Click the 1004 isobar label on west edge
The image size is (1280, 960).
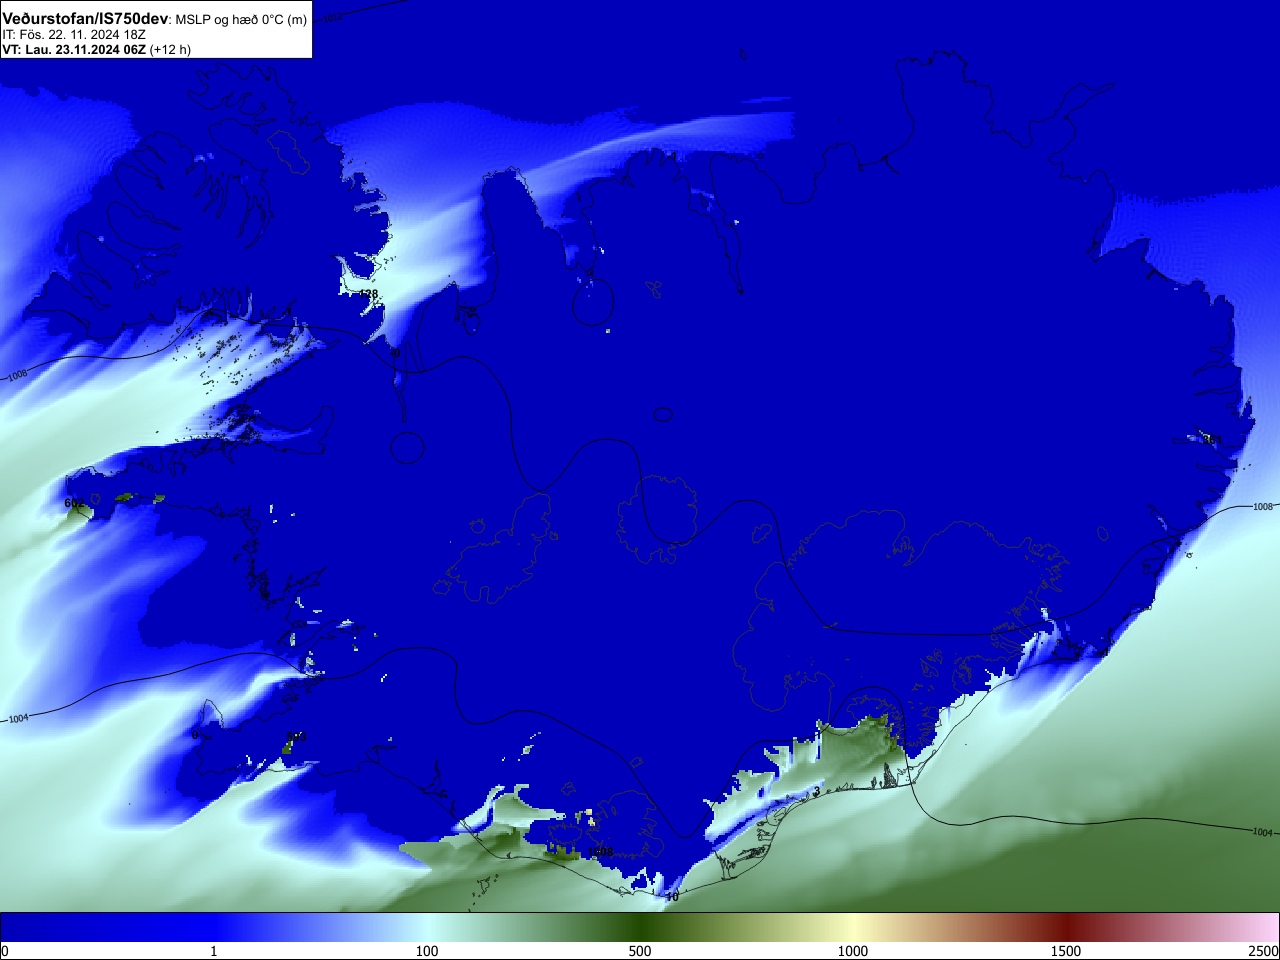pos(18,718)
